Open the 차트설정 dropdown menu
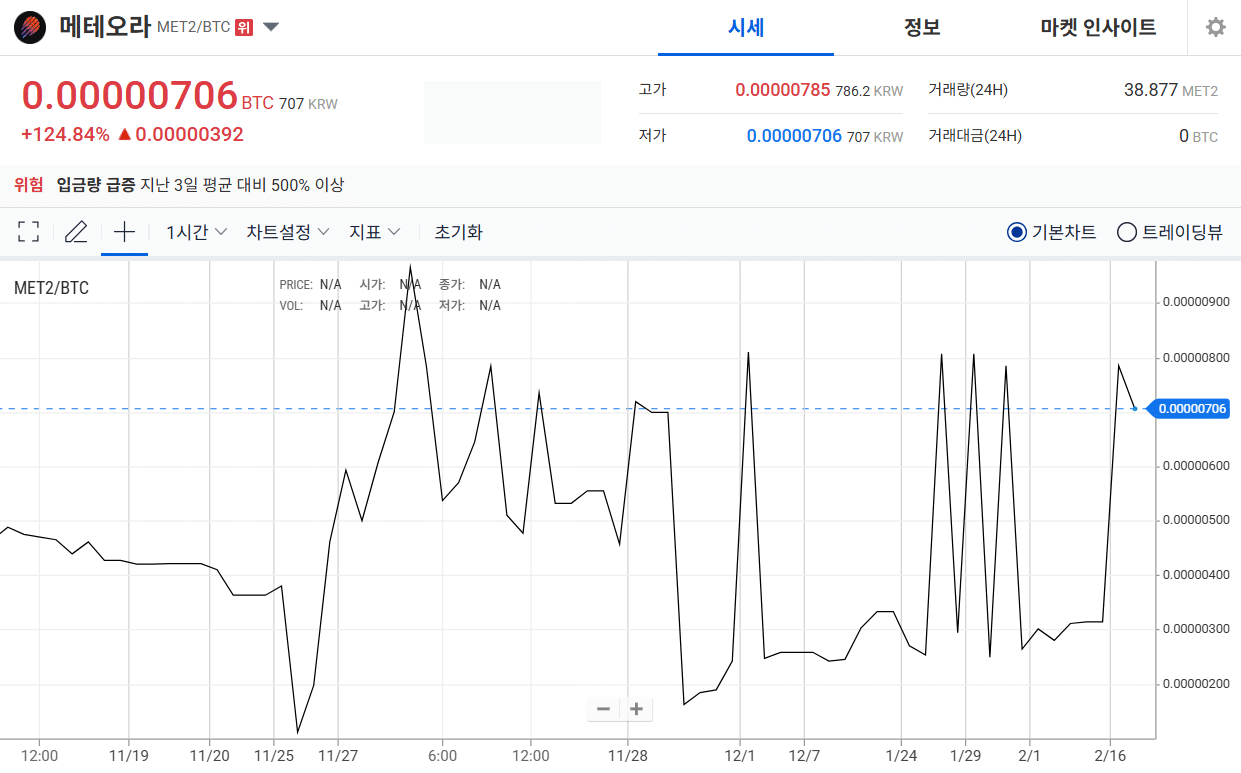 point(288,232)
